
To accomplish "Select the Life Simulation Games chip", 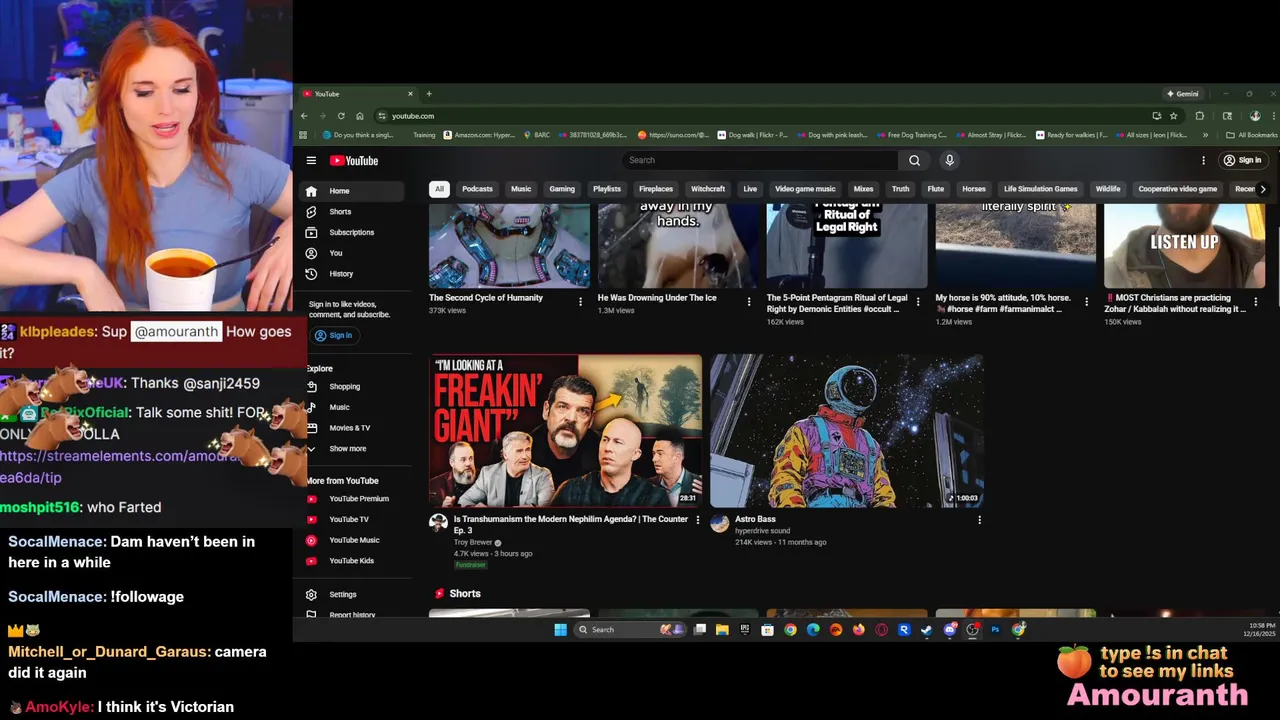I will pyautogui.click(x=1041, y=189).
